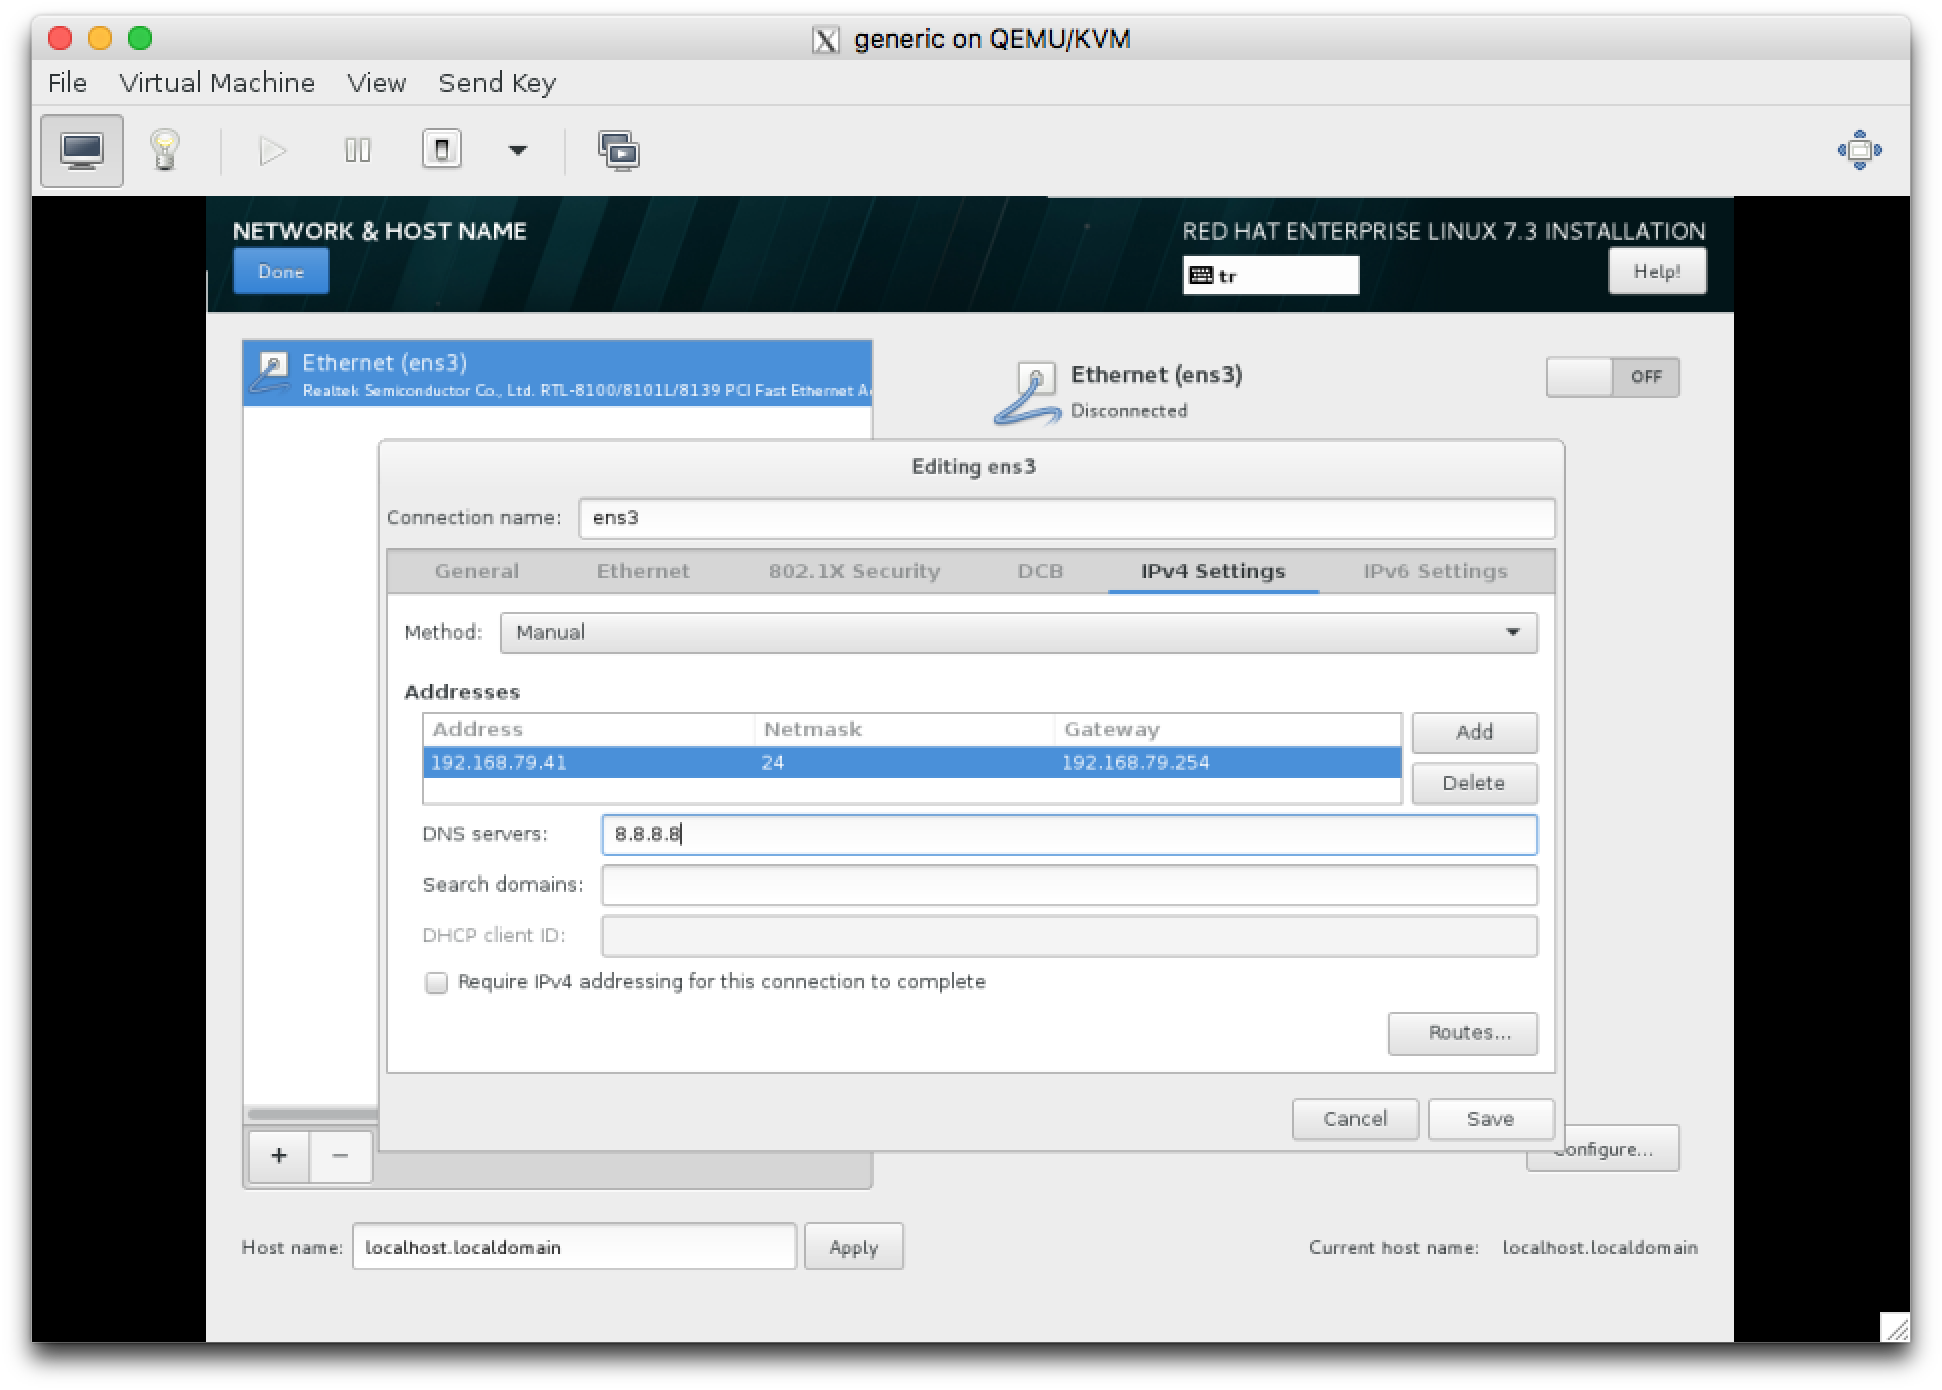Image resolution: width=1942 pixels, height=1390 pixels.
Task: Click the blue Done button
Action: point(281,272)
